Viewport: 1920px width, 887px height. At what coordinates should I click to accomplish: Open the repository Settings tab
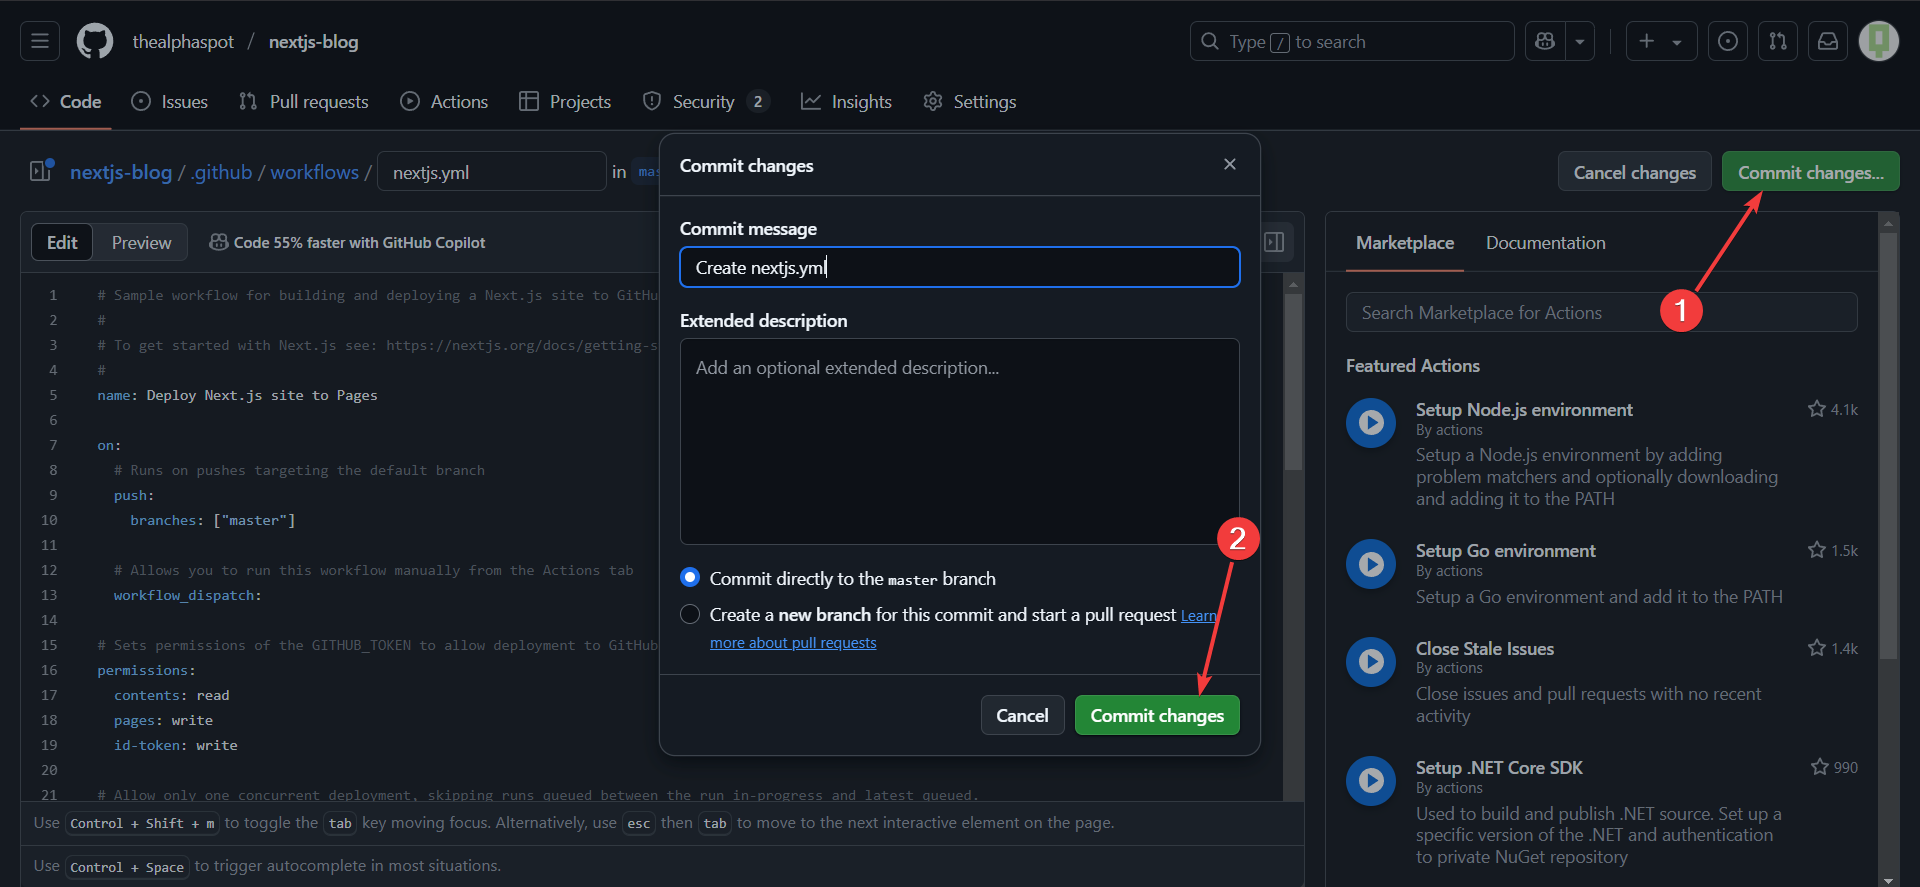tap(970, 101)
